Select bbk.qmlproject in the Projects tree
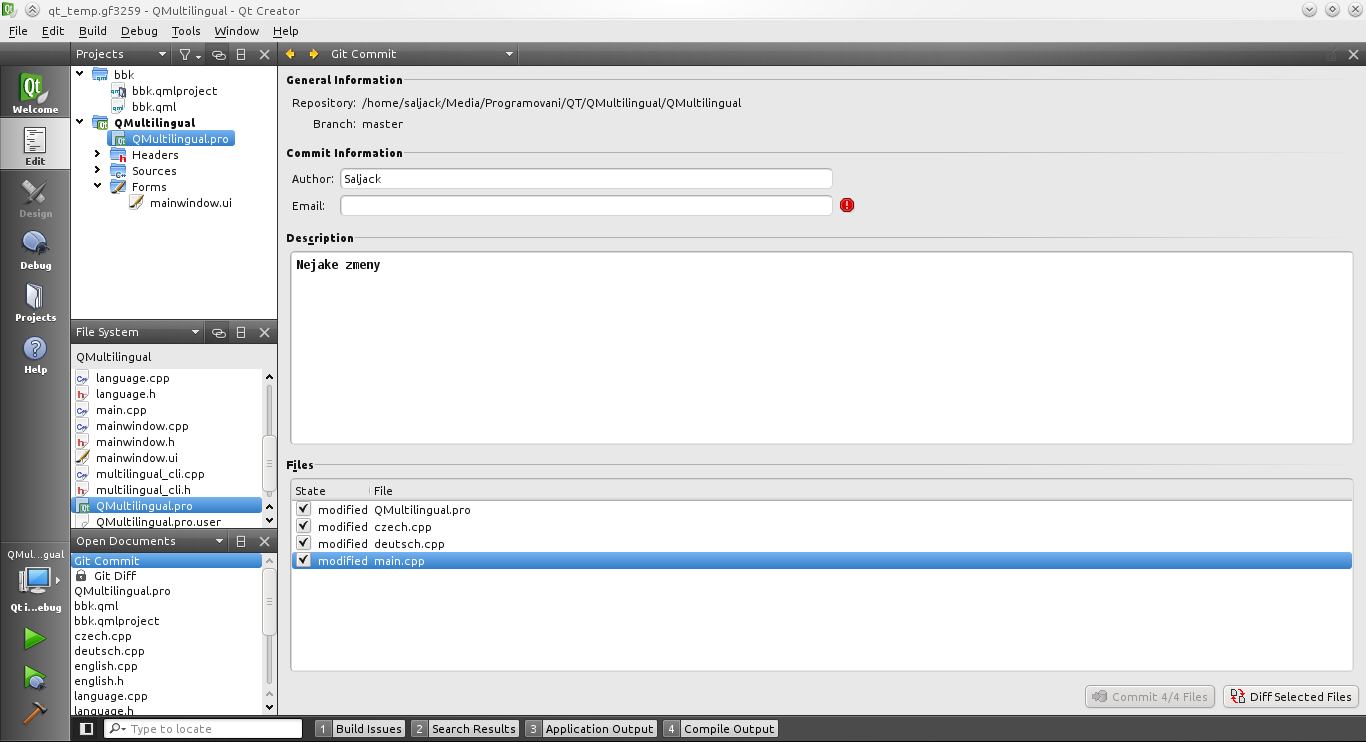1366x742 pixels. 174,90
